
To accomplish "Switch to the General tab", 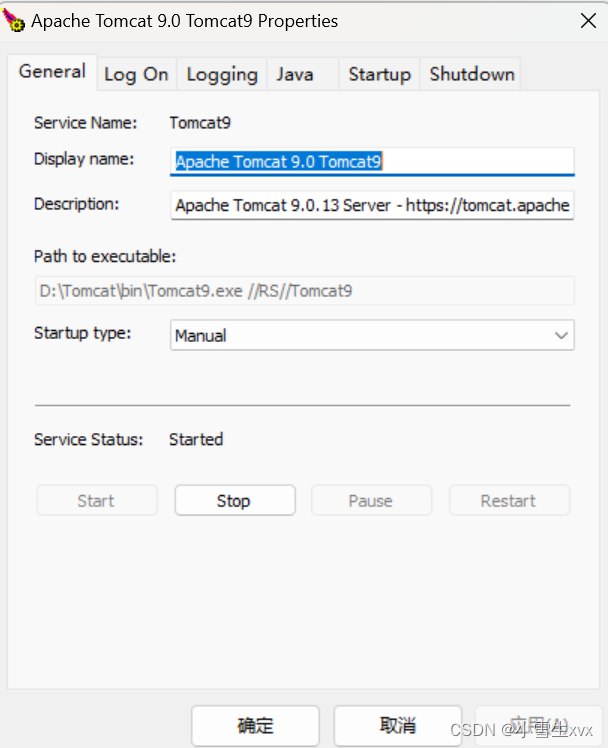I will coord(52,72).
